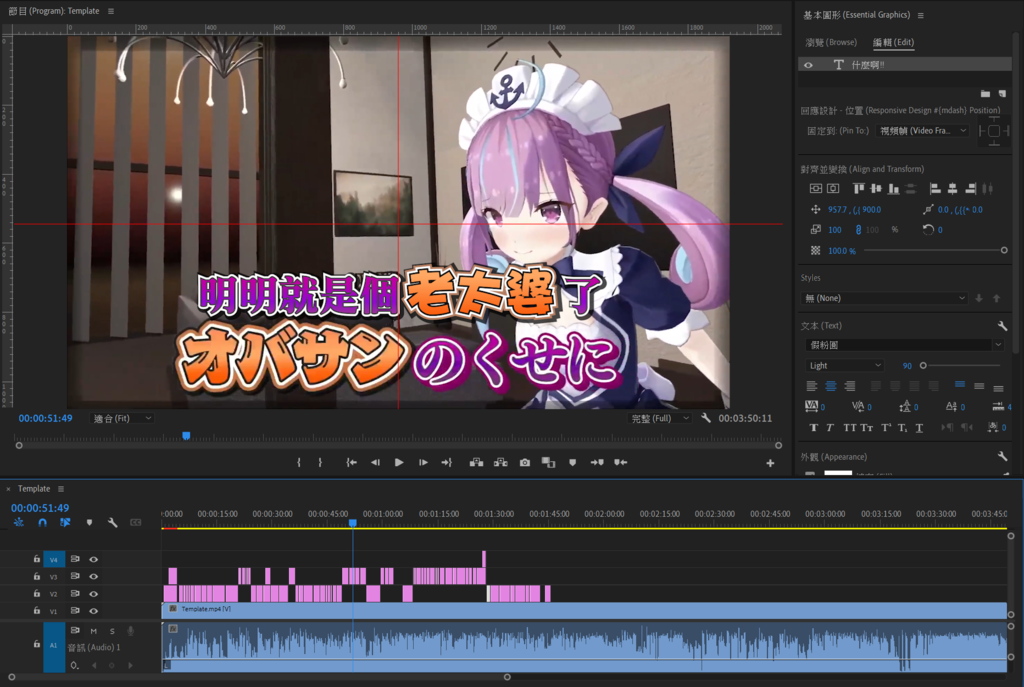Click the Align Top icon
The width and height of the screenshot is (1024, 687).
click(x=859, y=189)
